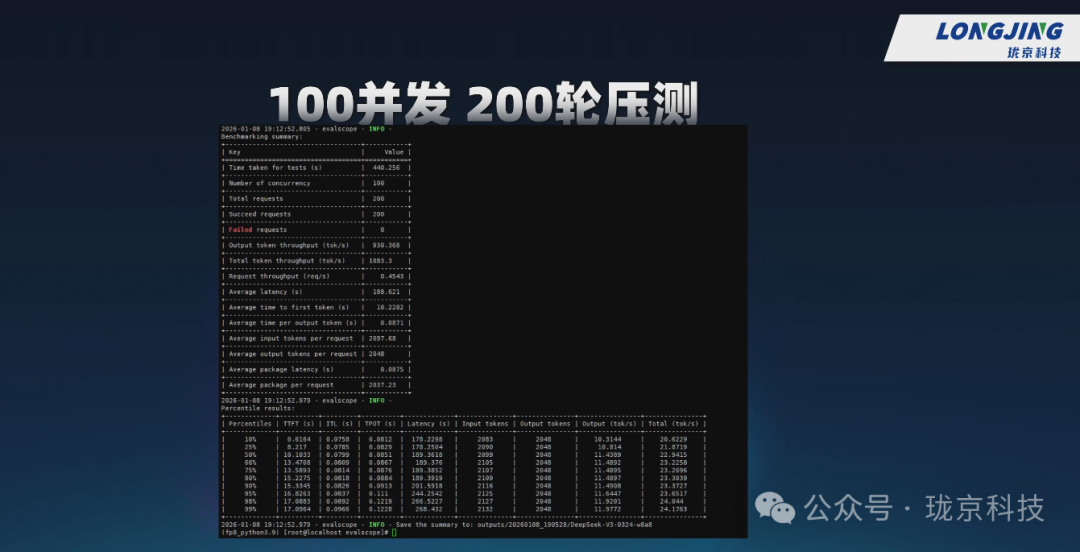Select Input tokens value 2132

coord(484,509)
